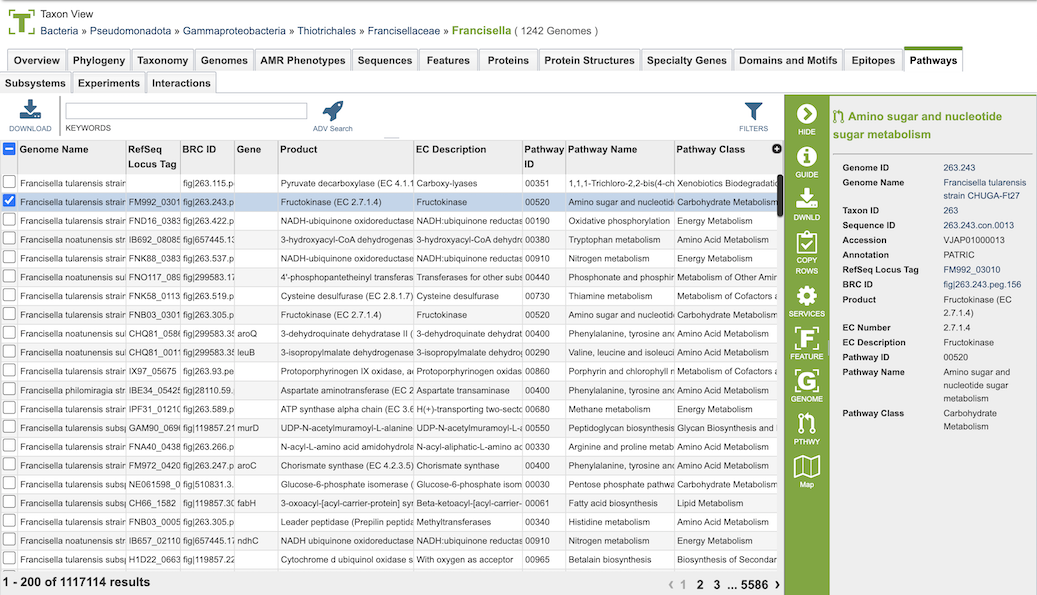Hide the details panel with the HIDE arrow
This screenshot has height=595, width=1037.
pos(806,114)
